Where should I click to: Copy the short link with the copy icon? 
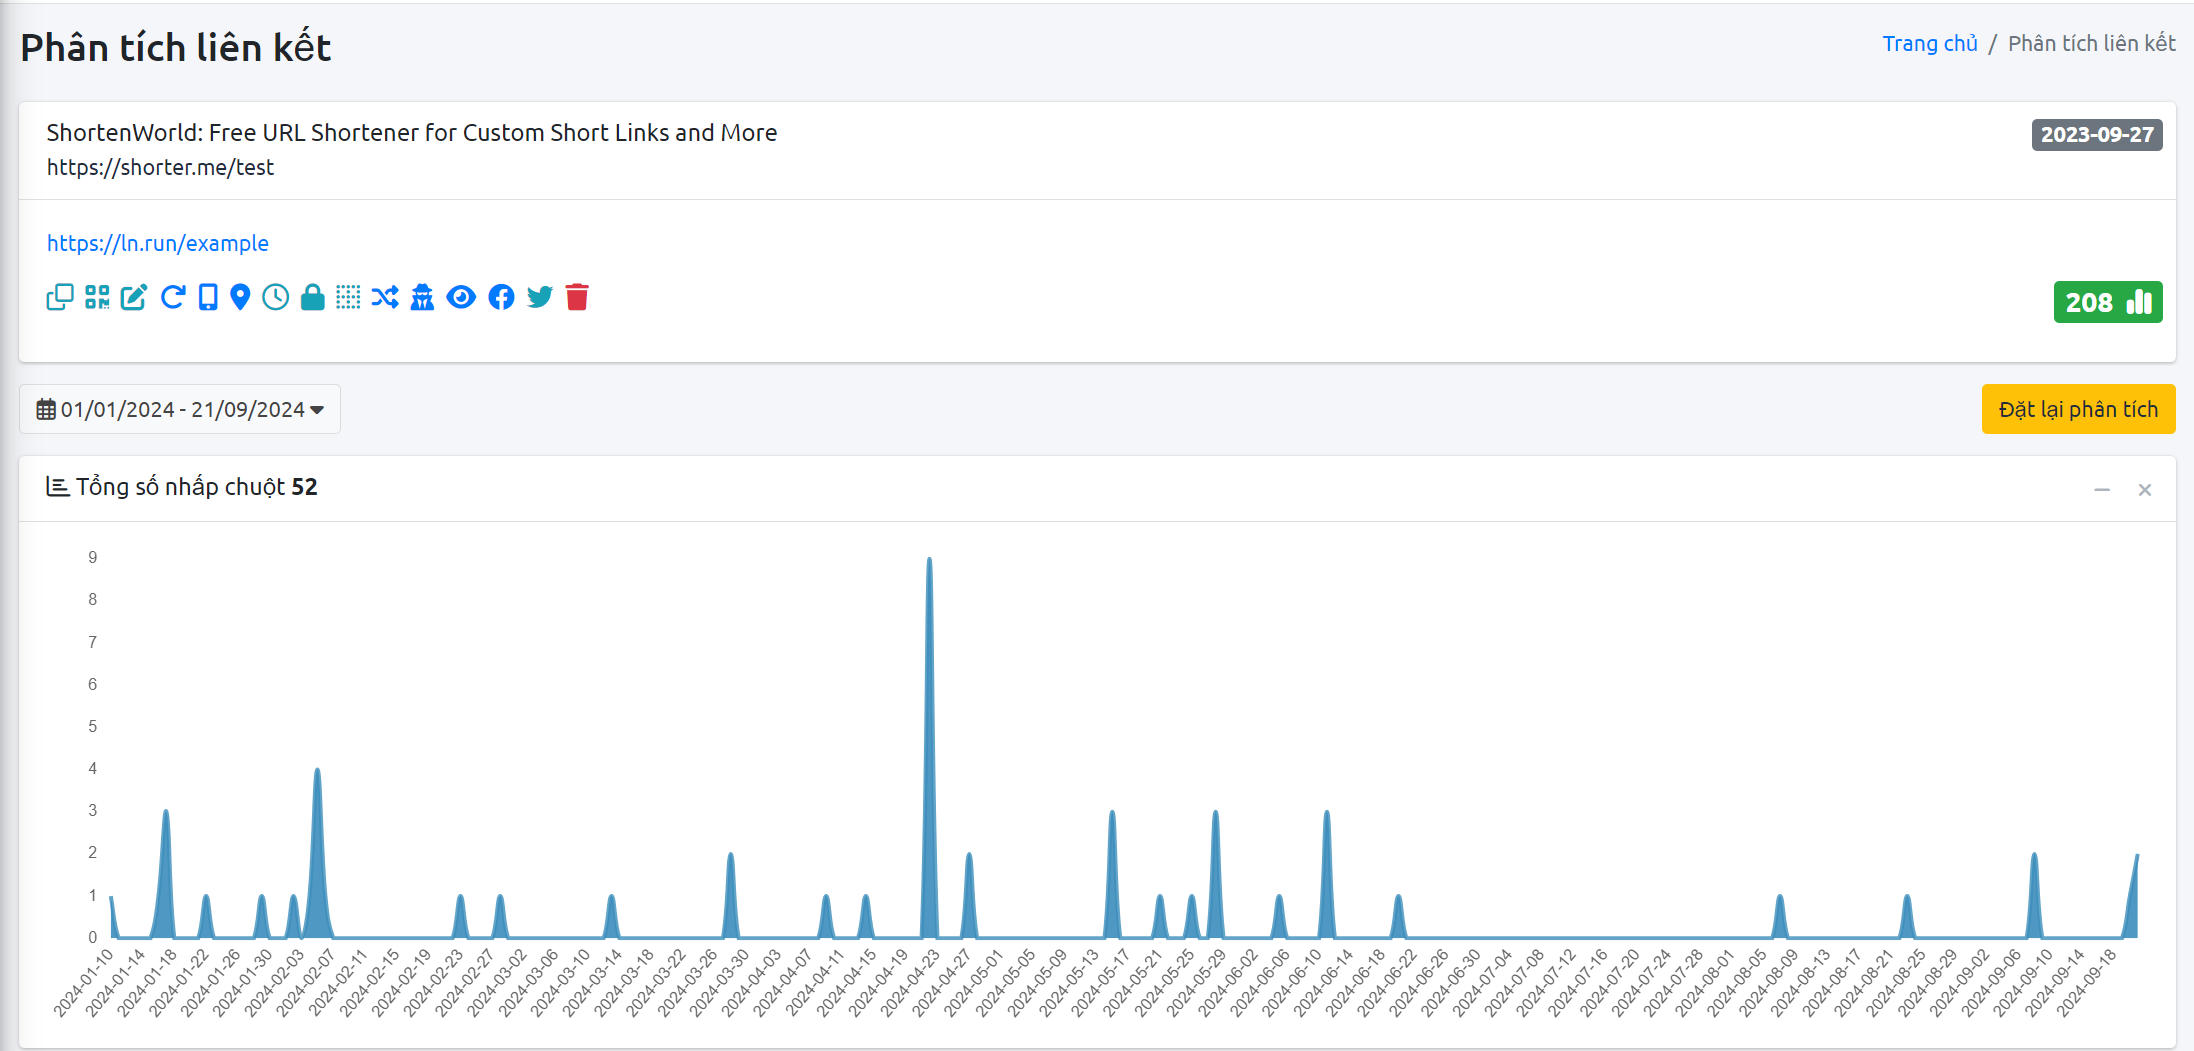60,297
